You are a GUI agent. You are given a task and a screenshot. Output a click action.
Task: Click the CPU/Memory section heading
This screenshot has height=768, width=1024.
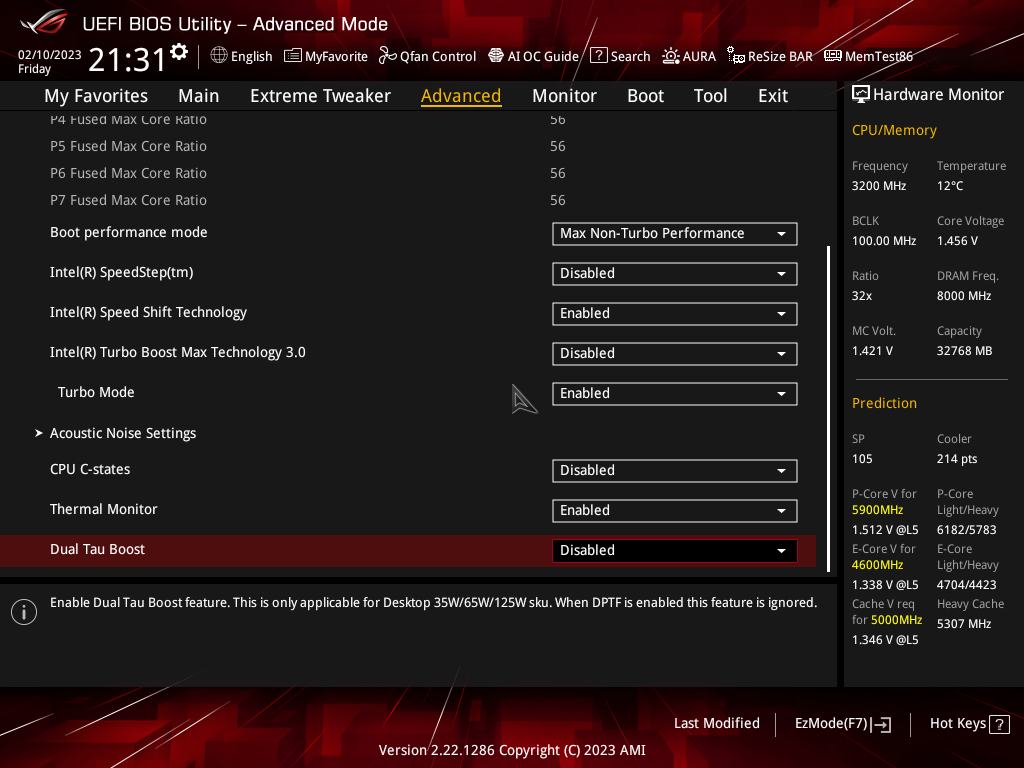(894, 130)
